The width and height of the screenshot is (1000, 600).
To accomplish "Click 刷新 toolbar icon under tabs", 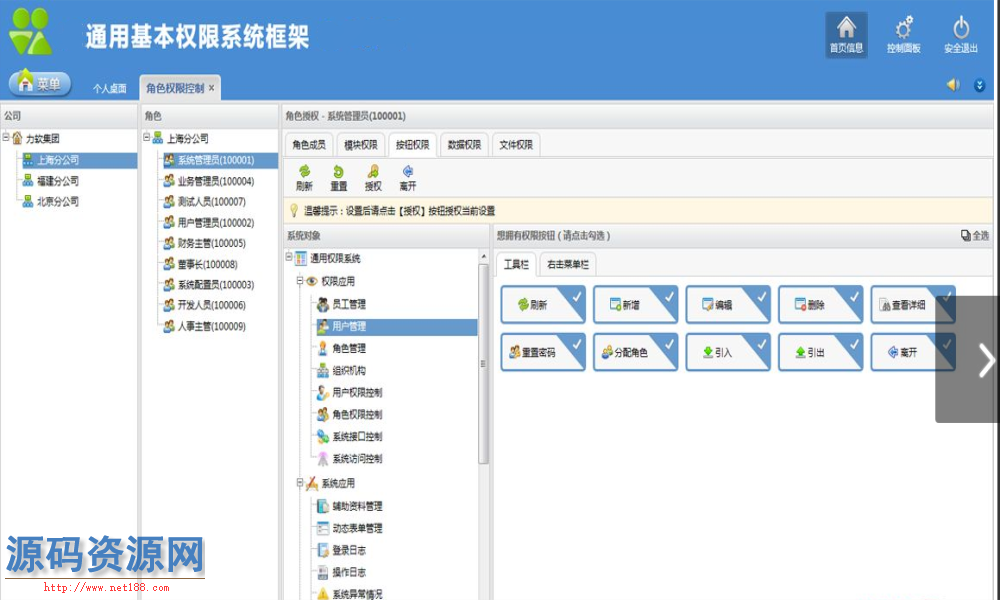I will coord(304,178).
